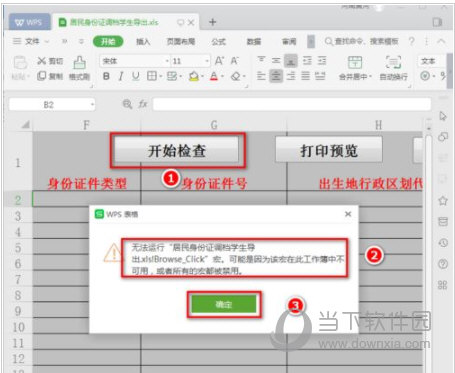The height and width of the screenshot is (373, 455).
Task: Expand the borders dropdown arrow
Action: point(160,77)
